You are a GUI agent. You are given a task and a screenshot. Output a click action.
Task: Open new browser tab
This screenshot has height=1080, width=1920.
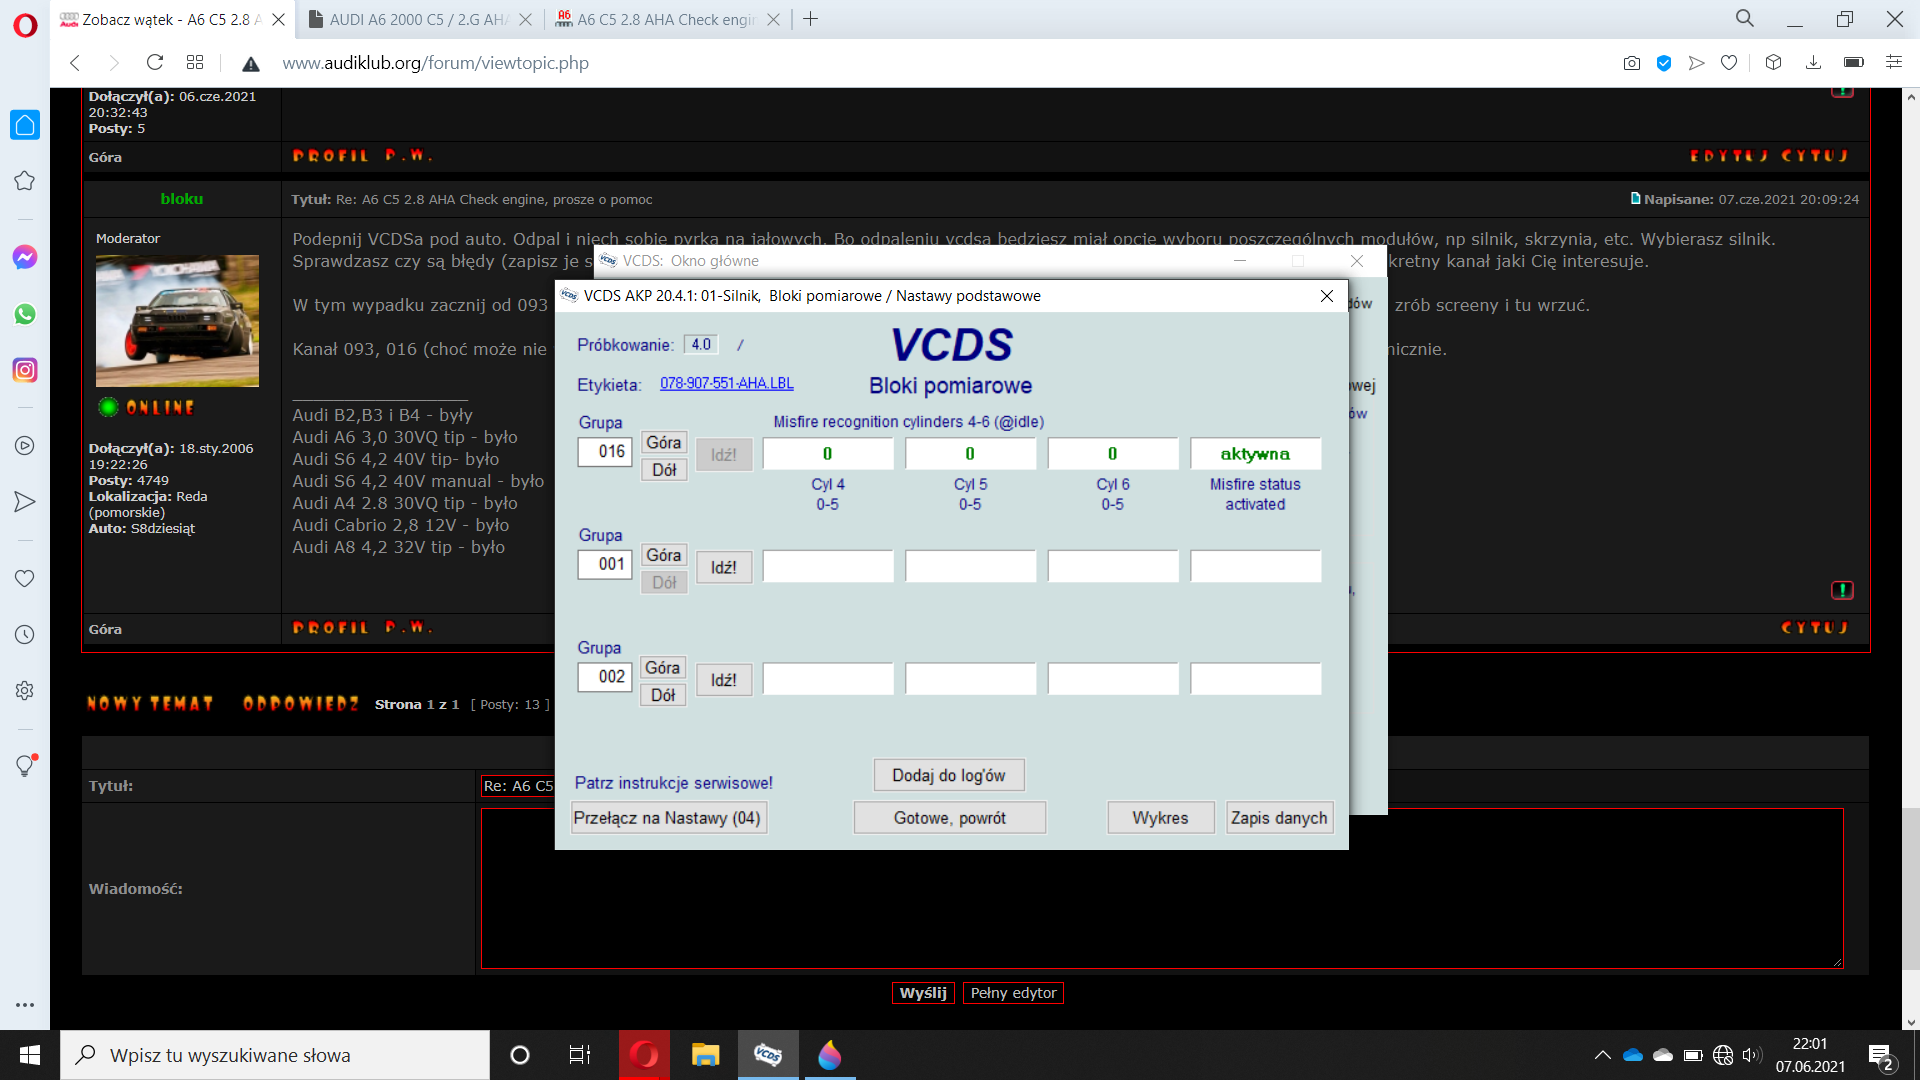pyautogui.click(x=811, y=19)
